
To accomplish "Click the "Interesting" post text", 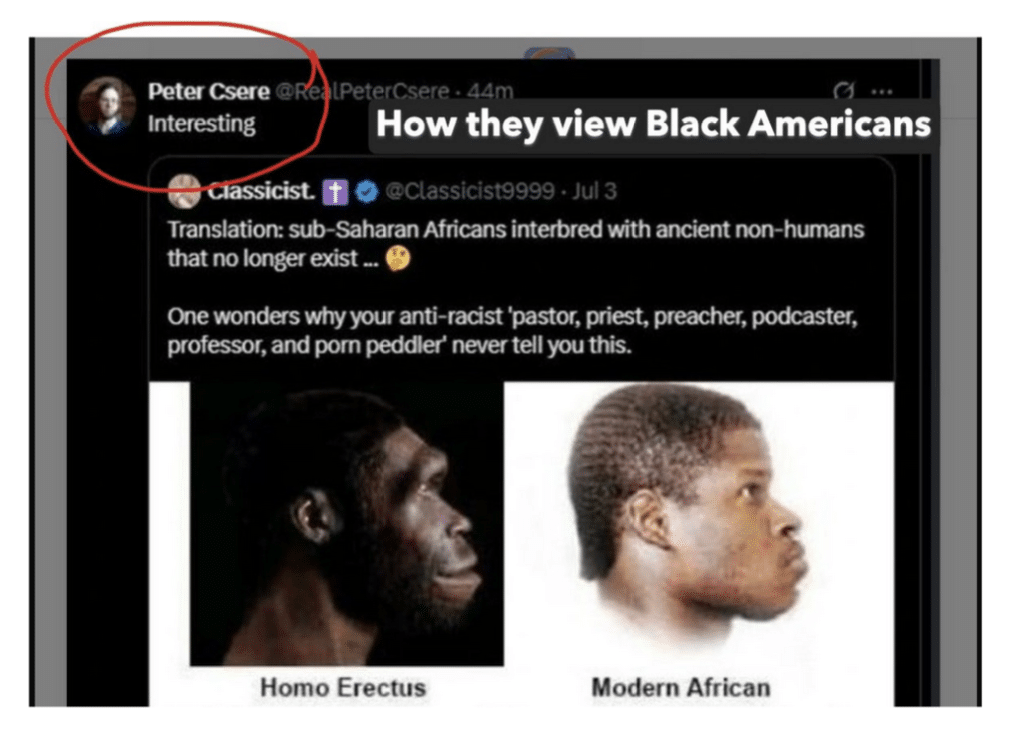I will [201, 123].
